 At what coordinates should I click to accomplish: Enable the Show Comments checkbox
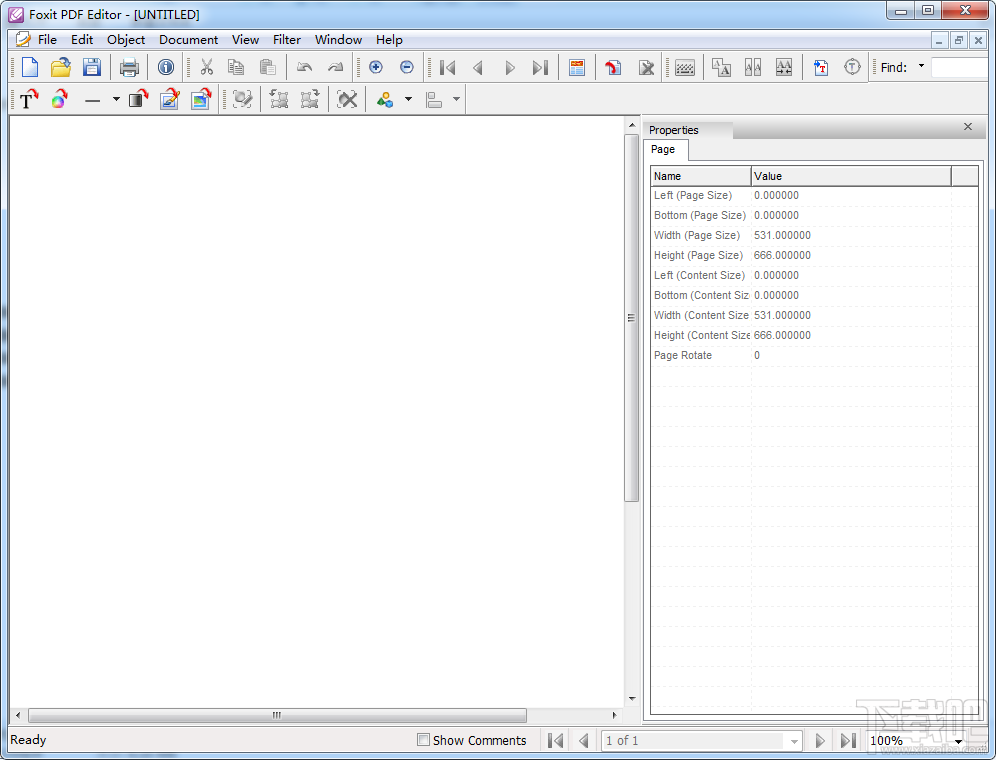(x=423, y=740)
